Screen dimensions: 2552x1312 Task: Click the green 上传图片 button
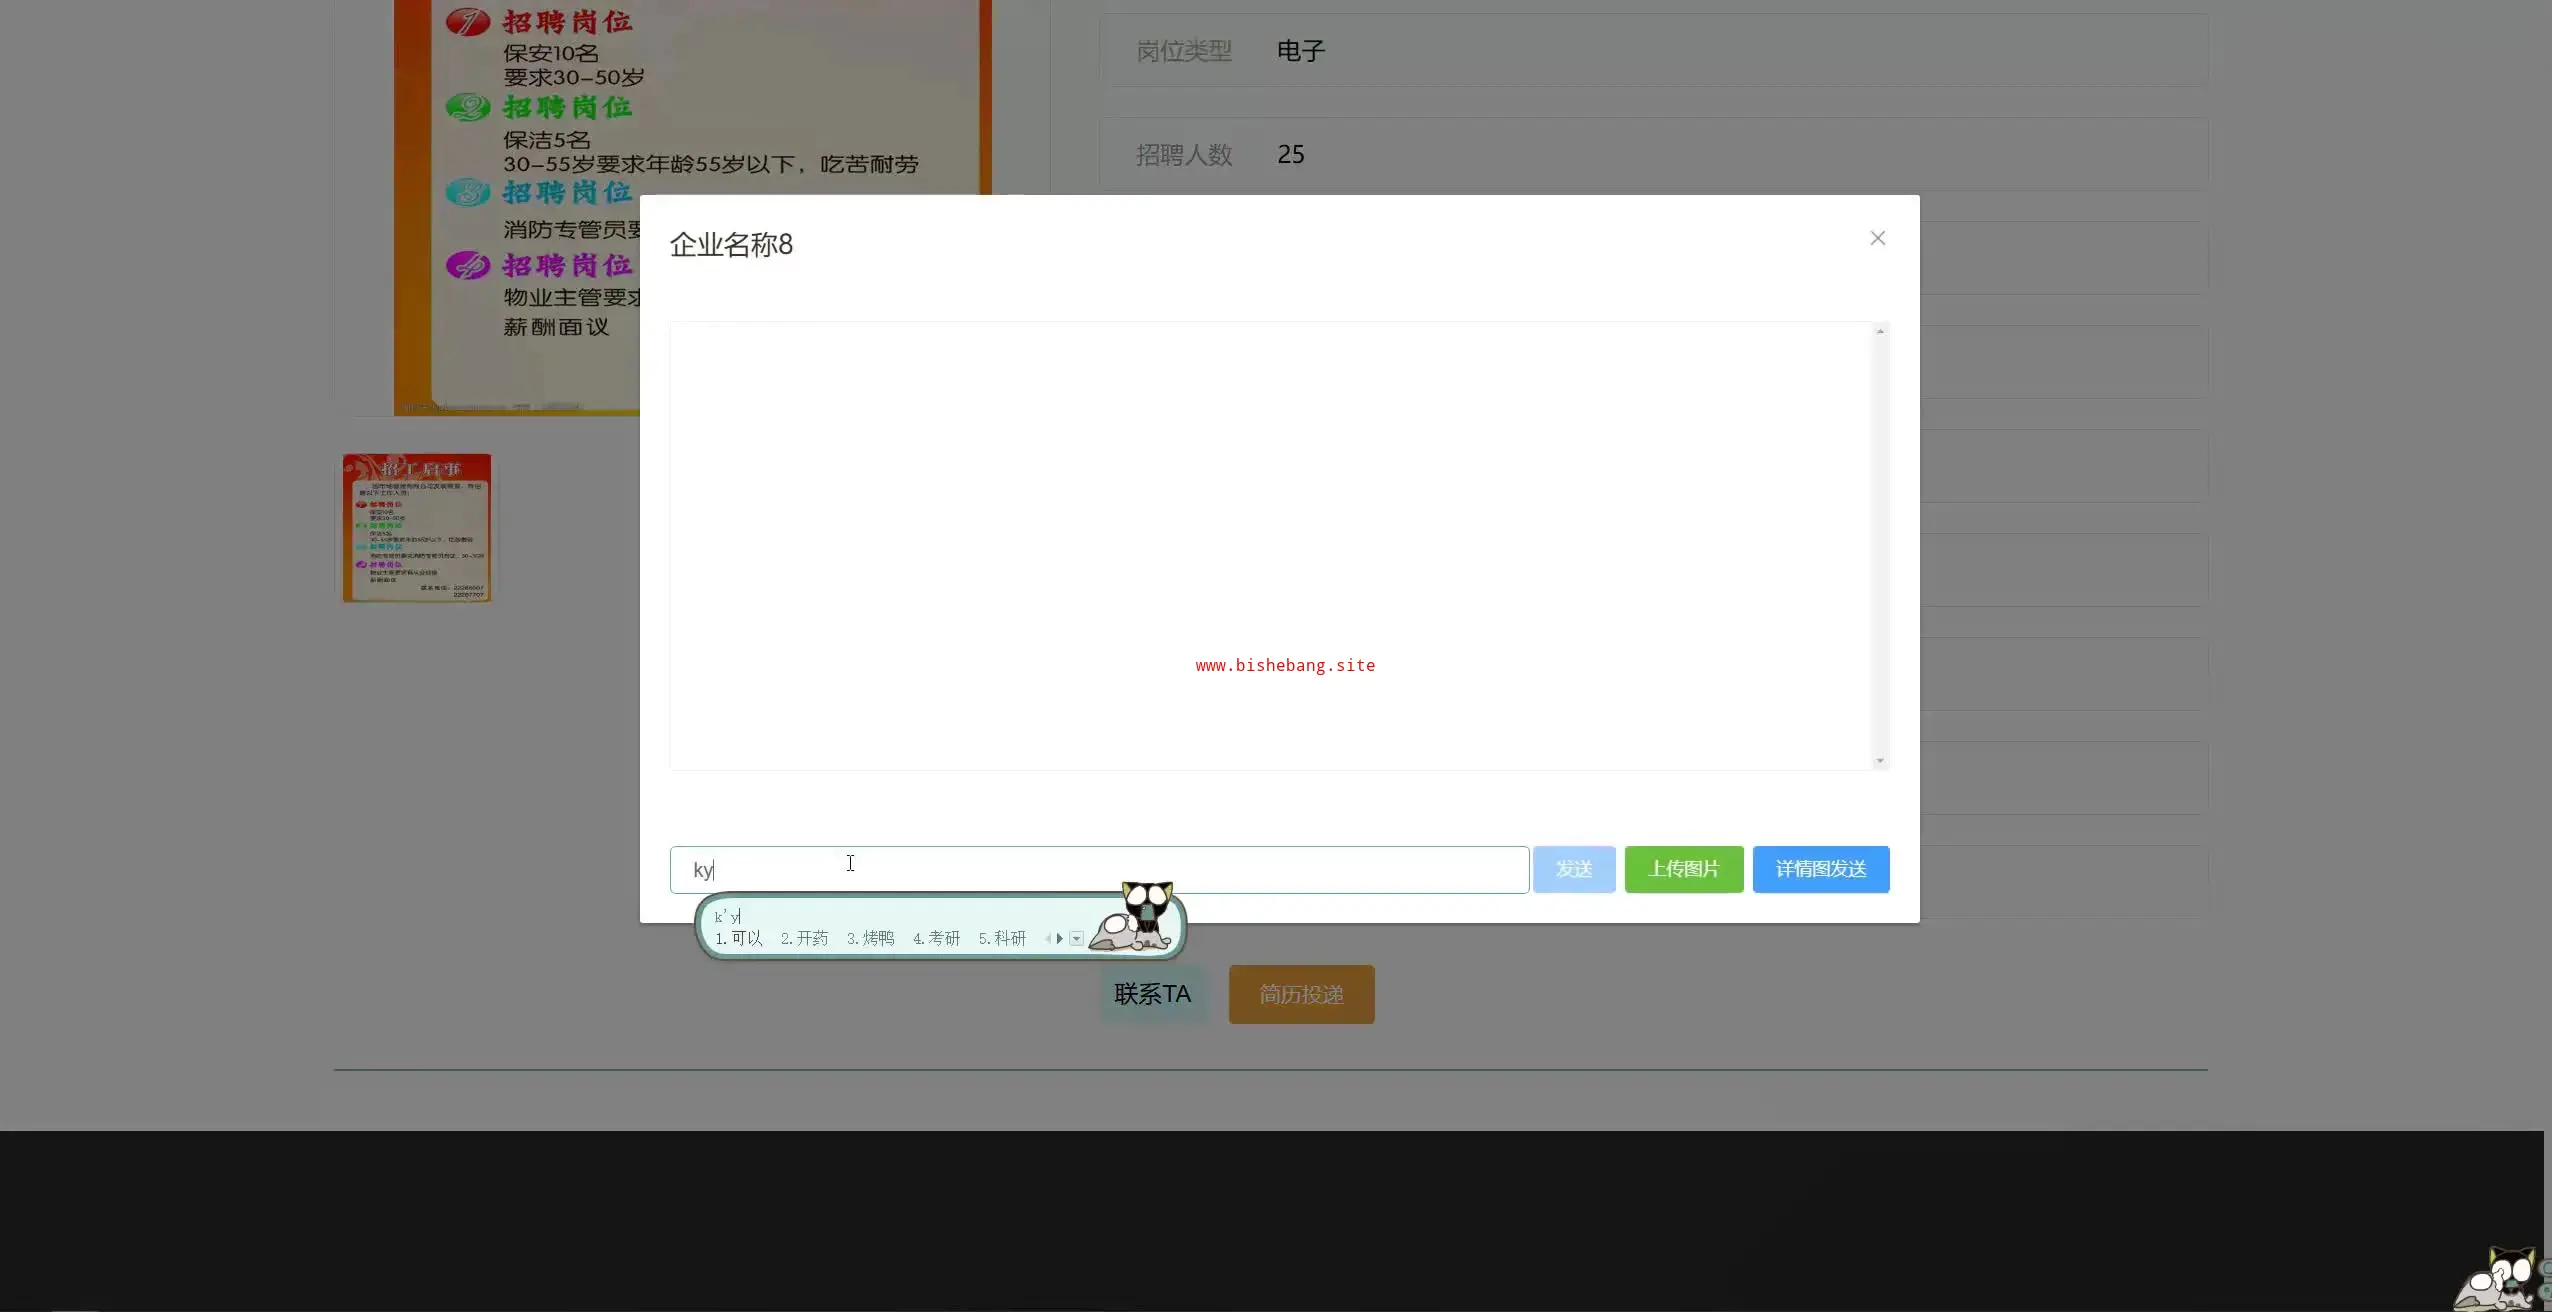point(1683,869)
